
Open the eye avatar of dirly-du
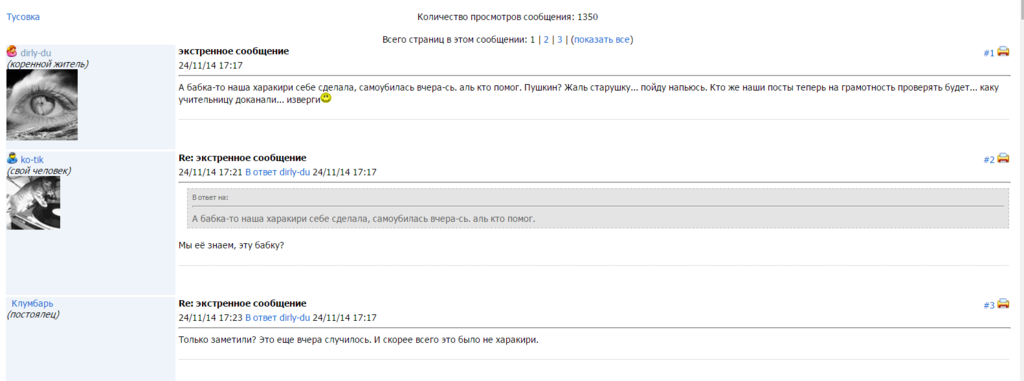(42, 105)
